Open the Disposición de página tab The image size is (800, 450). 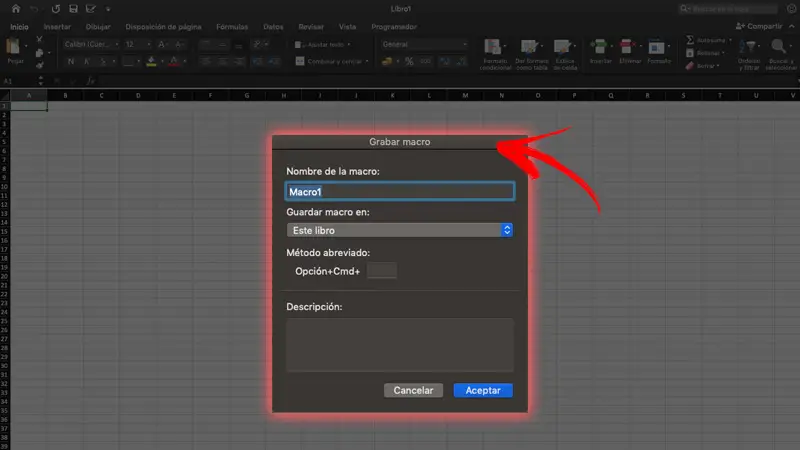click(x=163, y=27)
